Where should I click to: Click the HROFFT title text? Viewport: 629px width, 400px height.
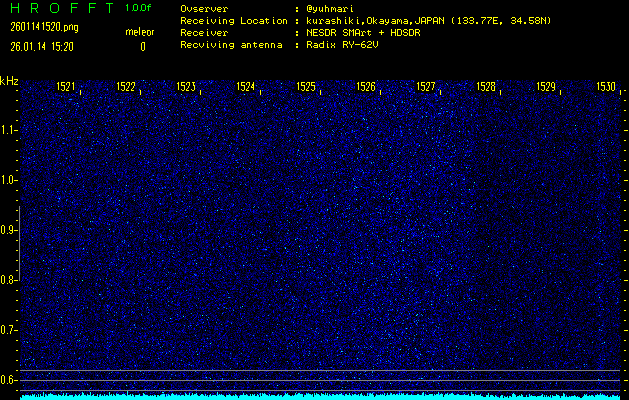pyautogui.click(x=62, y=8)
